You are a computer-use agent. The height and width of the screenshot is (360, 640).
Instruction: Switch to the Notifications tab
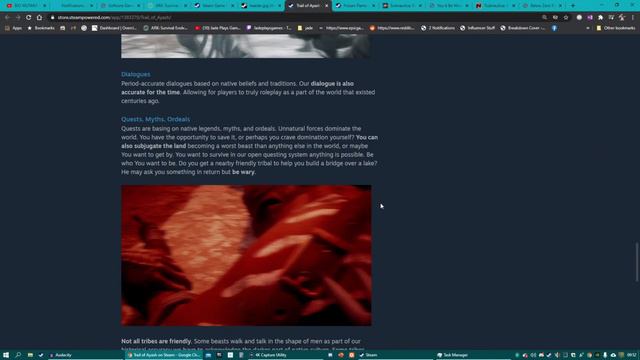point(72,6)
